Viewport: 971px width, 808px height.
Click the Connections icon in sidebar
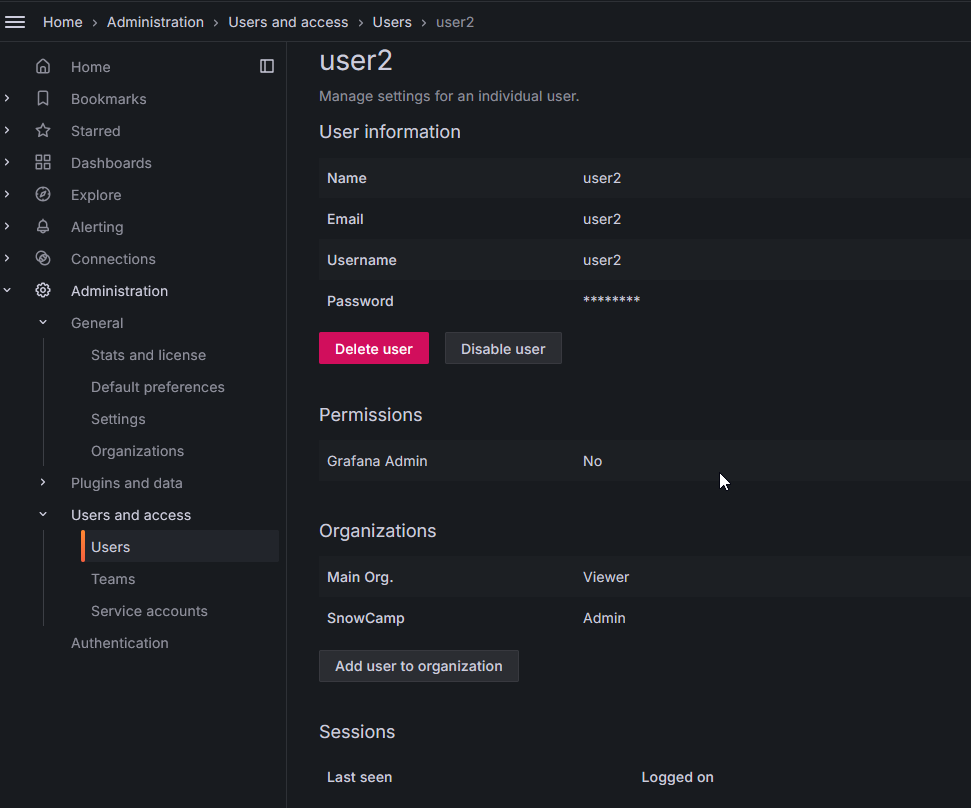coord(43,259)
